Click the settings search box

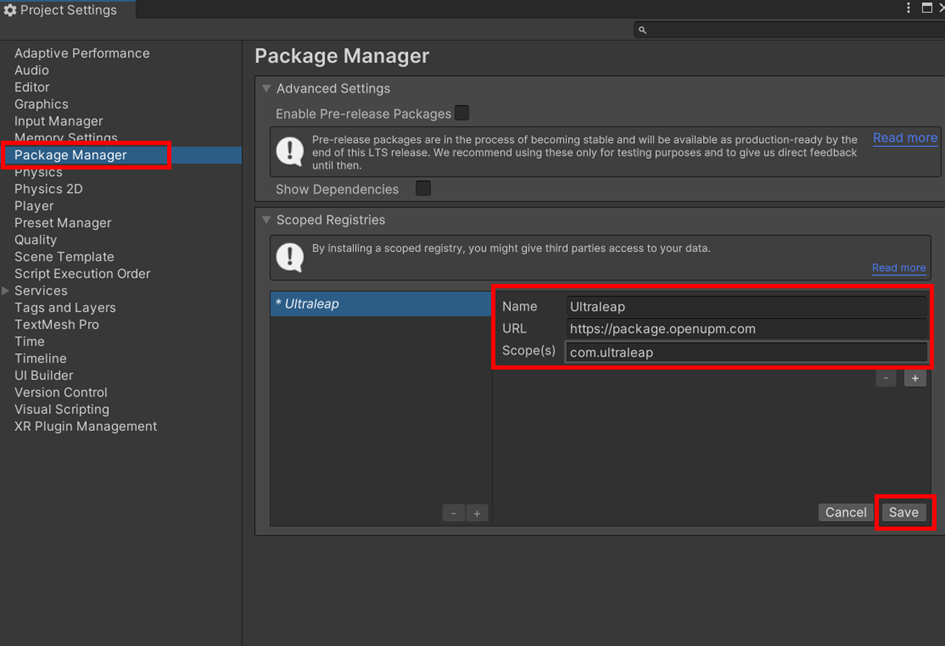click(x=790, y=30)
